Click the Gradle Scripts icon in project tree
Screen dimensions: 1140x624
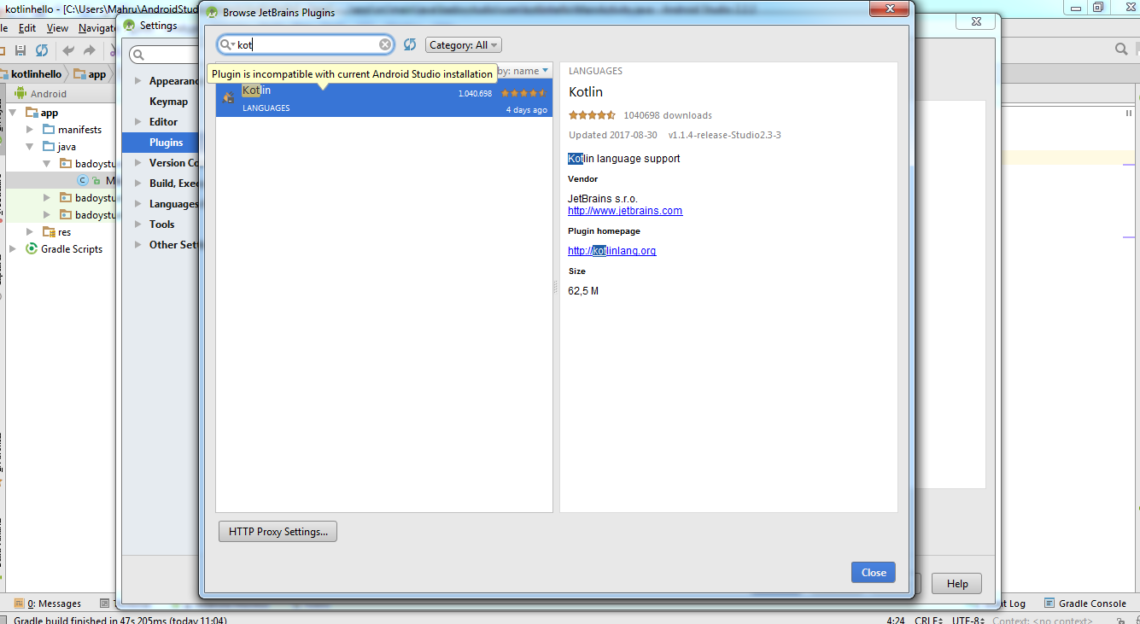tap(31, 249)
